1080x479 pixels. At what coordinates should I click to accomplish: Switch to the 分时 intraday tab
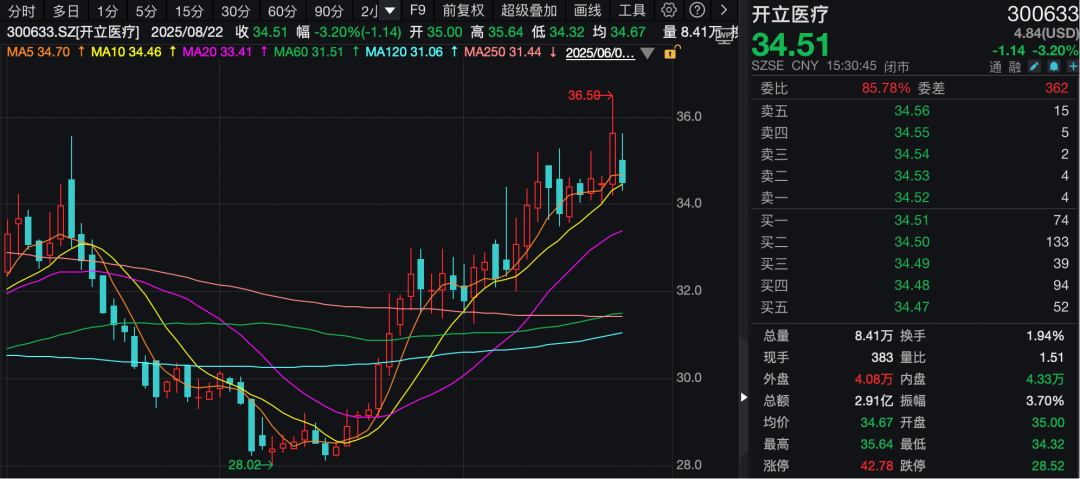pyautogui.click(x=21, y=11)
